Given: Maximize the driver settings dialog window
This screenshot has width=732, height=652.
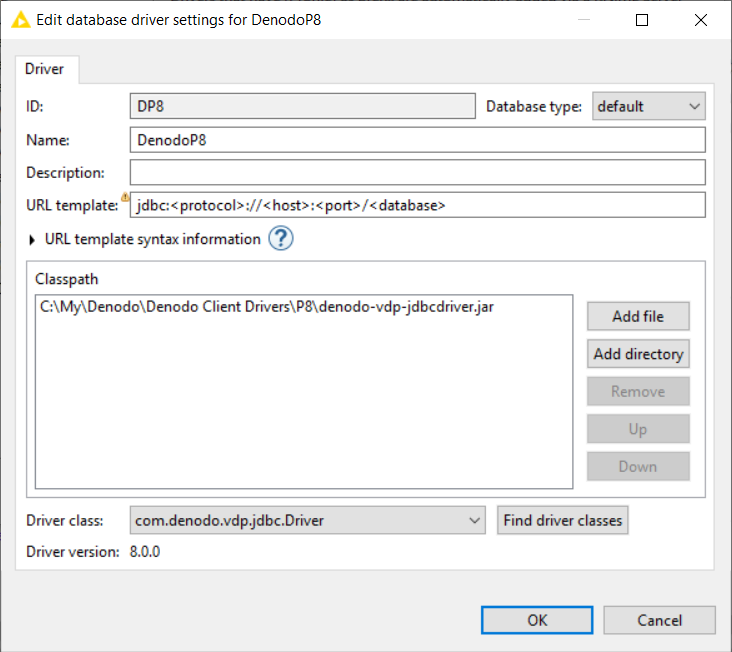Looking at the screenshot, I should [x=642, y=20].
